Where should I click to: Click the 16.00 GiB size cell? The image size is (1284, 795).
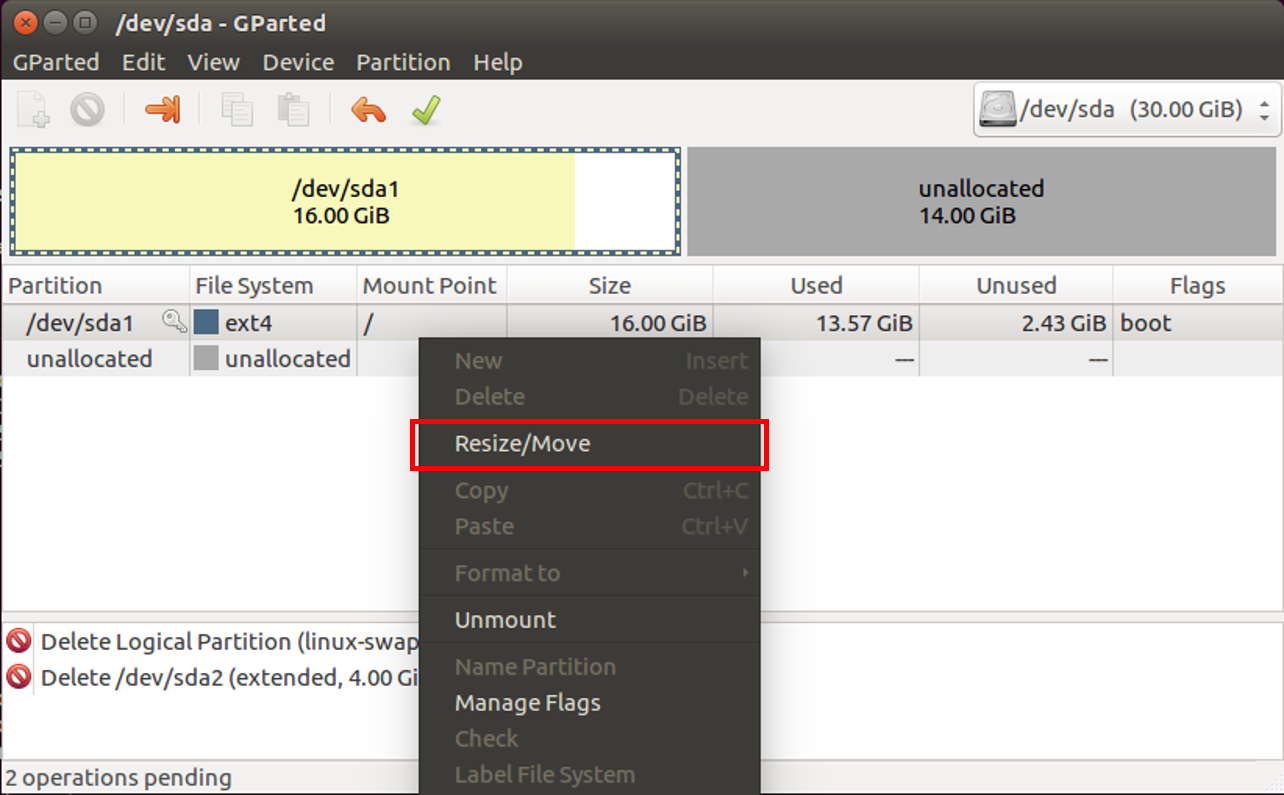pos(658,323)
